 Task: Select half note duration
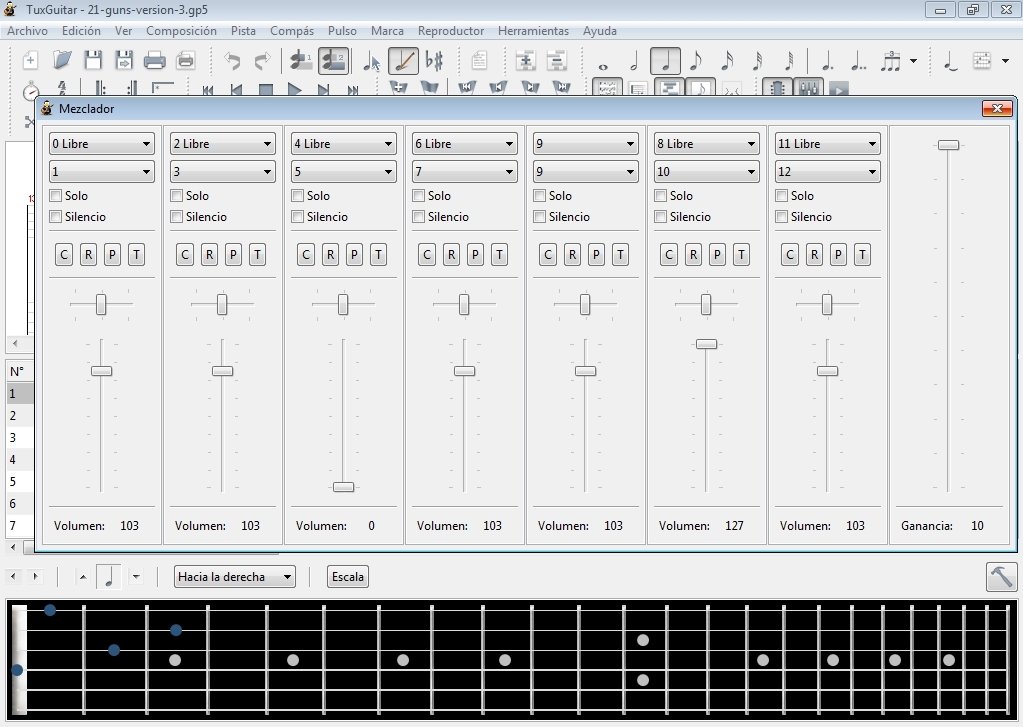pyautogui.click(x=634, y=61)
